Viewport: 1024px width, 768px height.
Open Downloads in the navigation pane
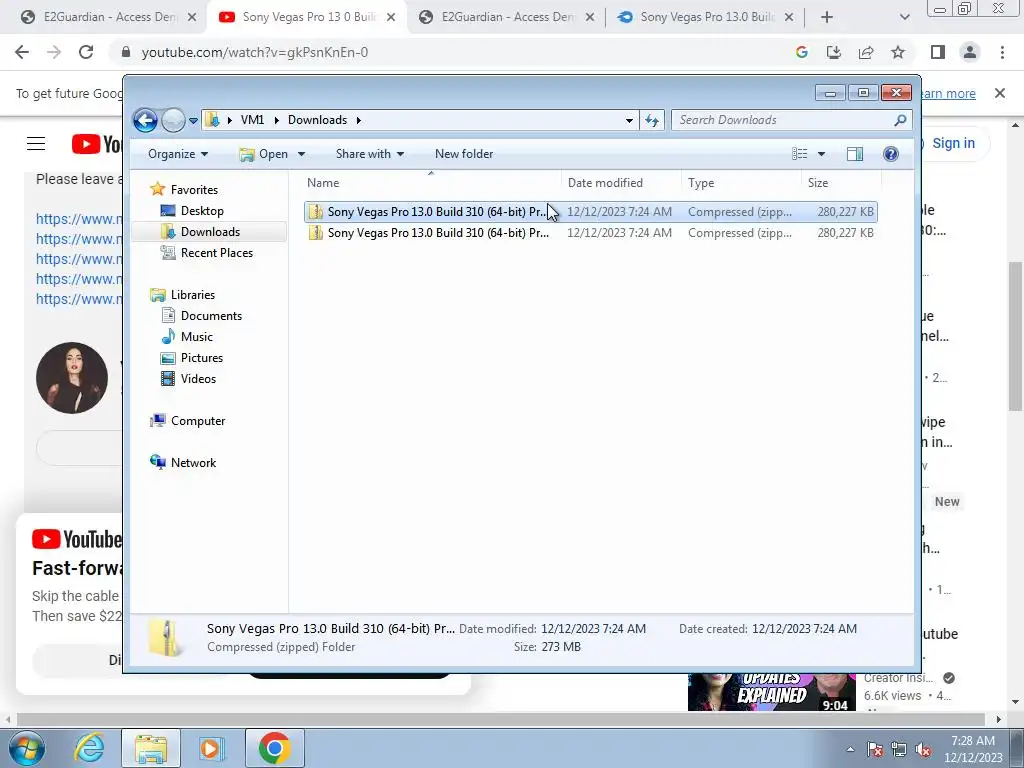pyautogui.click(x=210, y=232)
